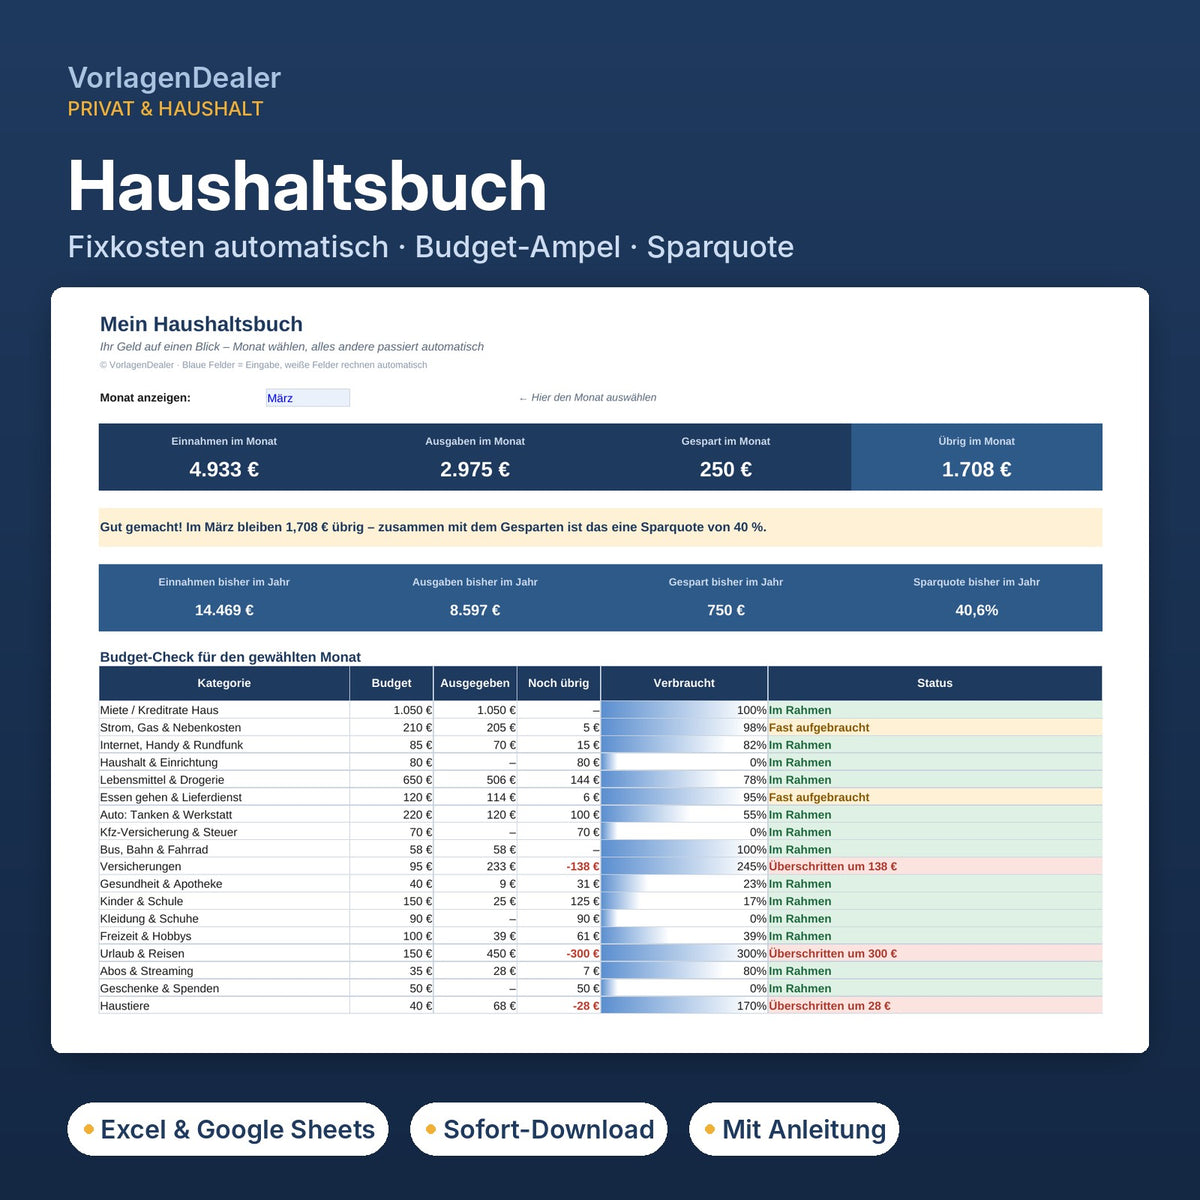Screen dimensions: 1200x1200
Task: Click the VorlagenDealer brand name
Action: pos(174,78)
